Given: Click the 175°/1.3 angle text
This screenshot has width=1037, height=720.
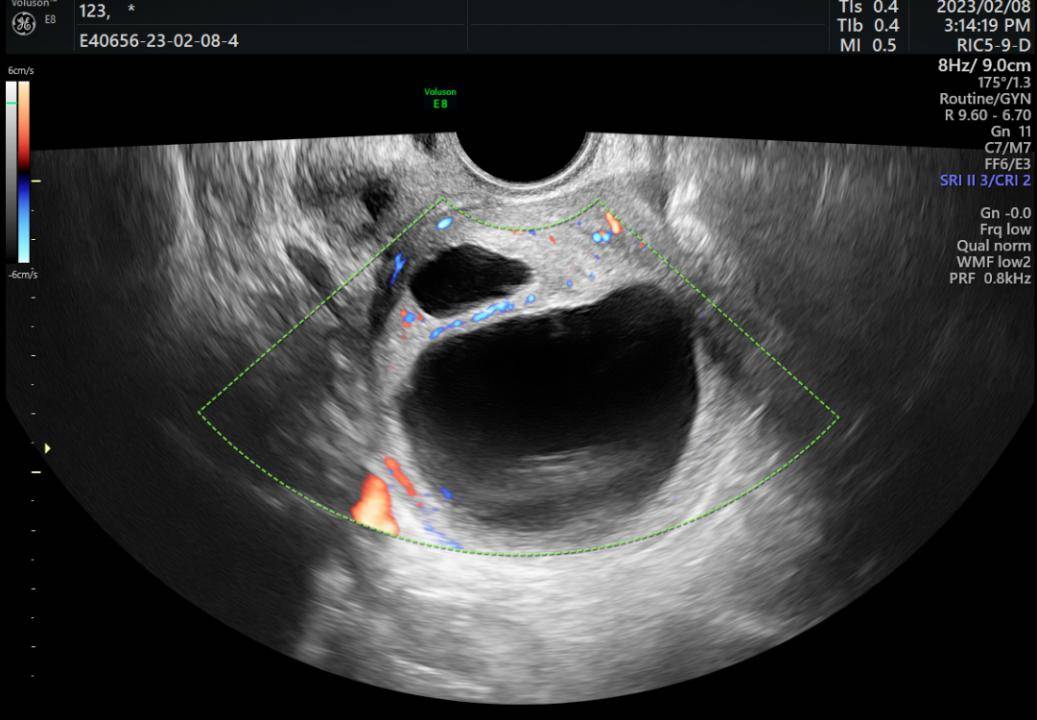Looking at the screenshot, I should click(x=1004, y=83).
